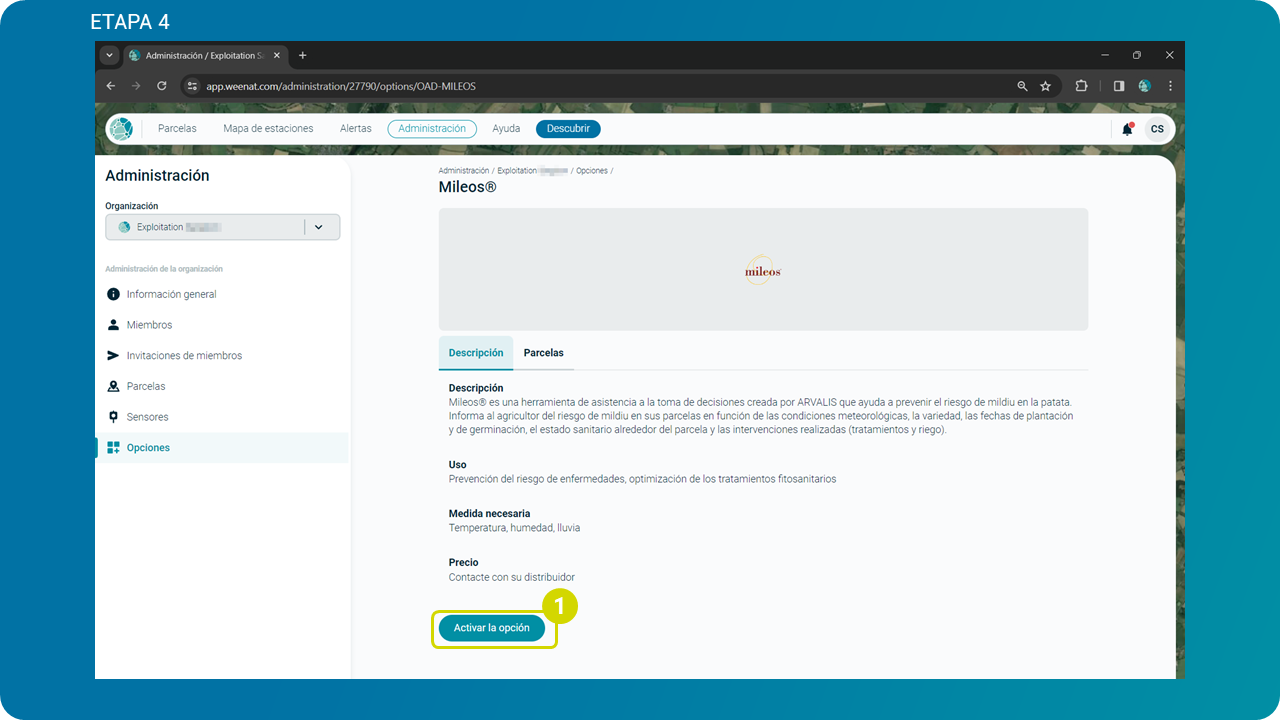
Task: Reload the page with refresh icon
Action: [x=162, y=86]
